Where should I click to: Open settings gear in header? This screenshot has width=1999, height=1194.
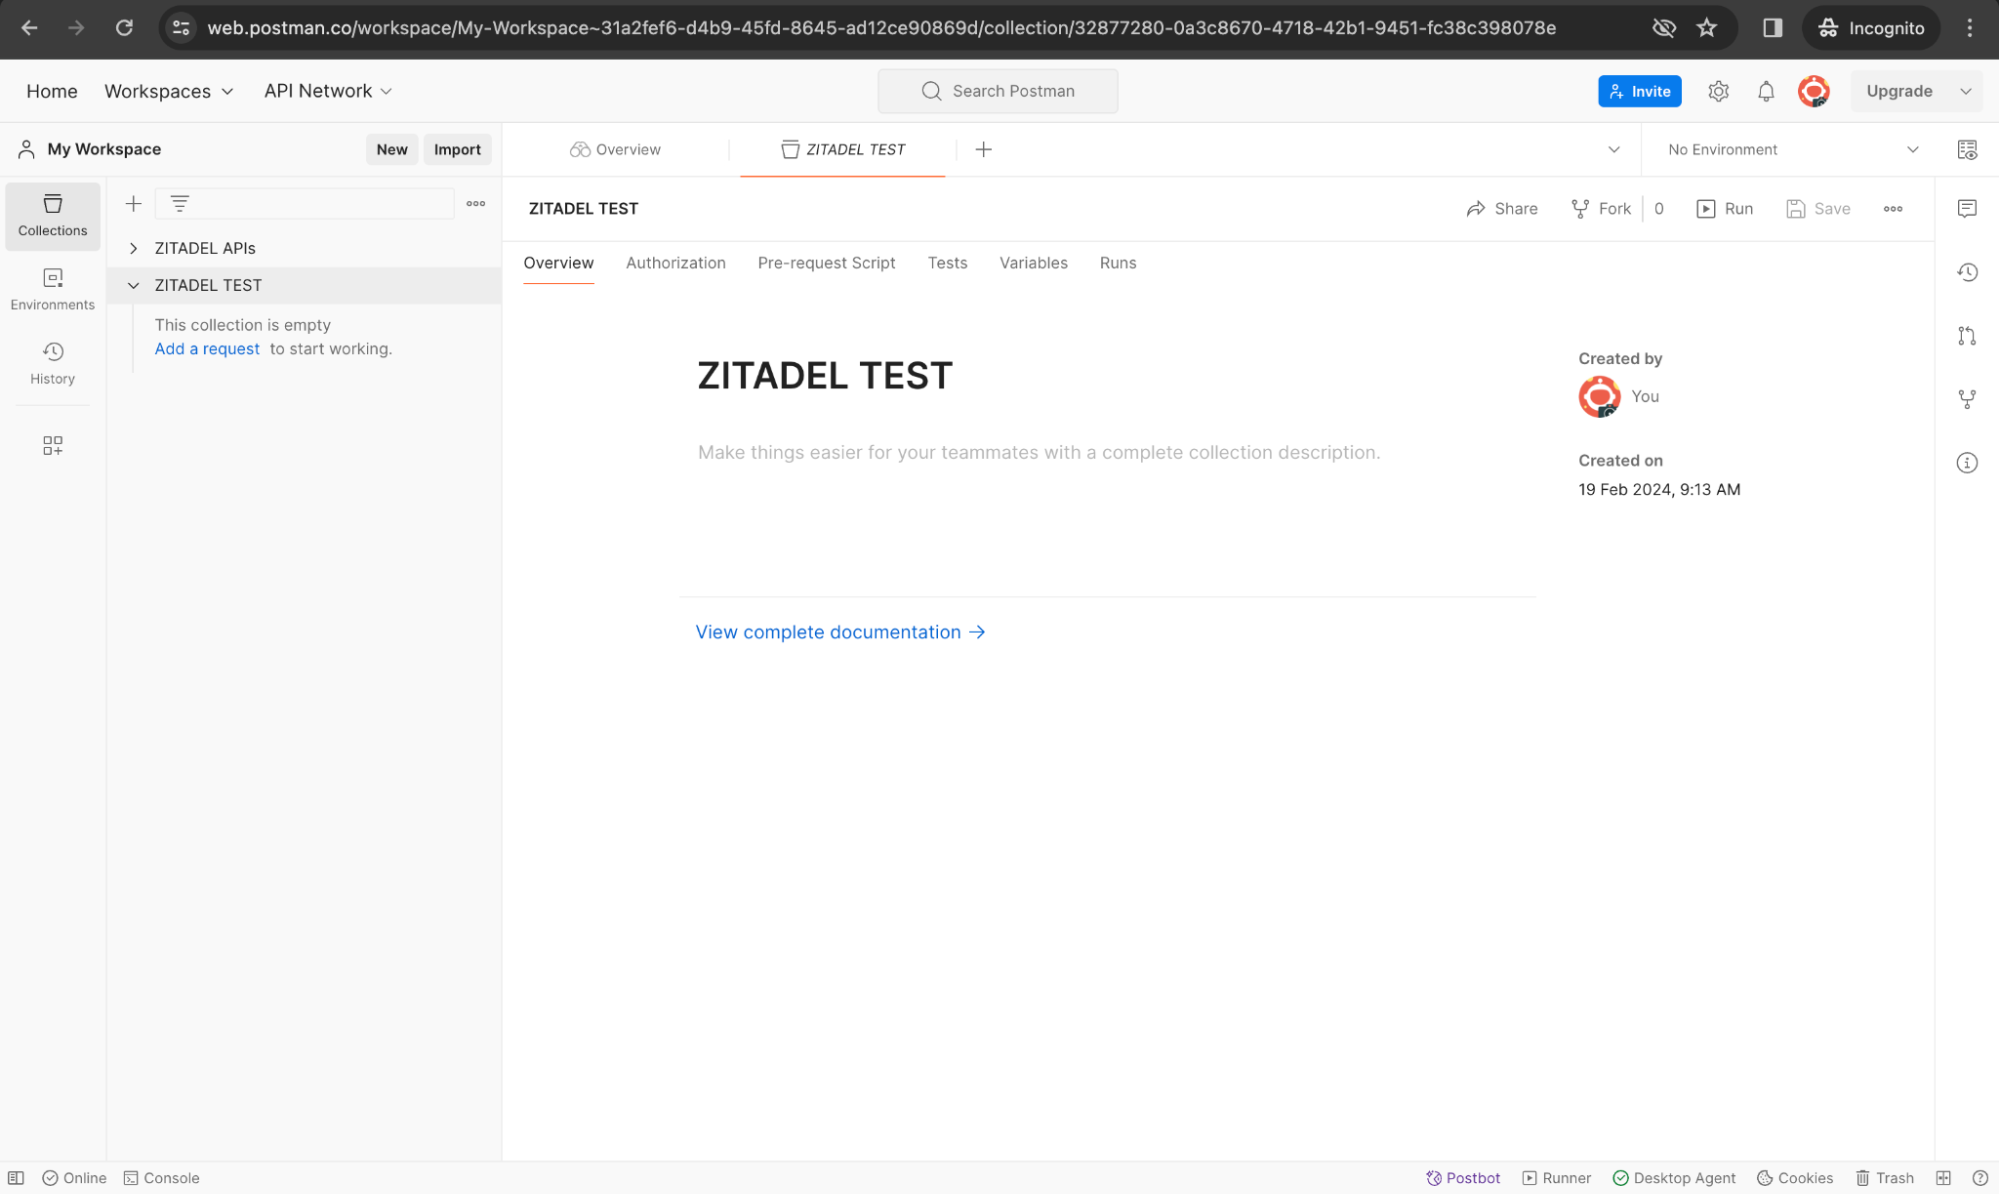coord(1718,91)
